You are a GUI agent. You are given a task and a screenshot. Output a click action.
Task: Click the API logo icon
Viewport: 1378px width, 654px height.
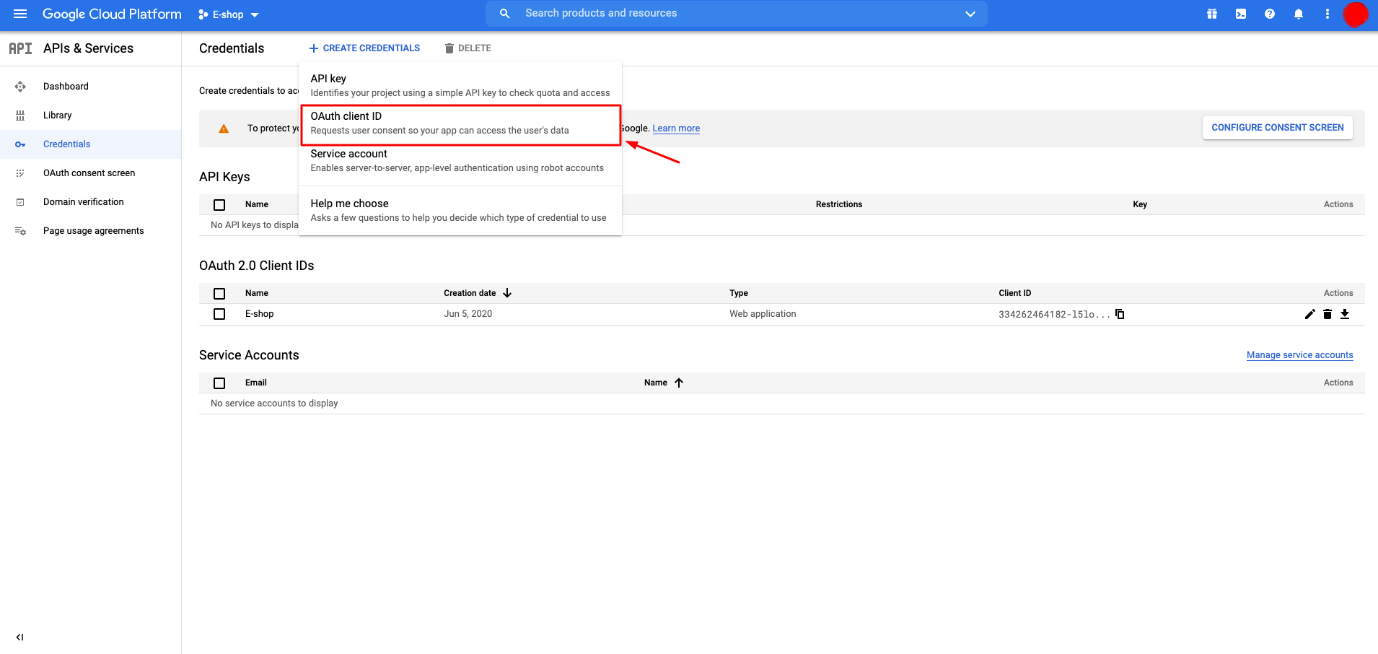coord(20,48)
